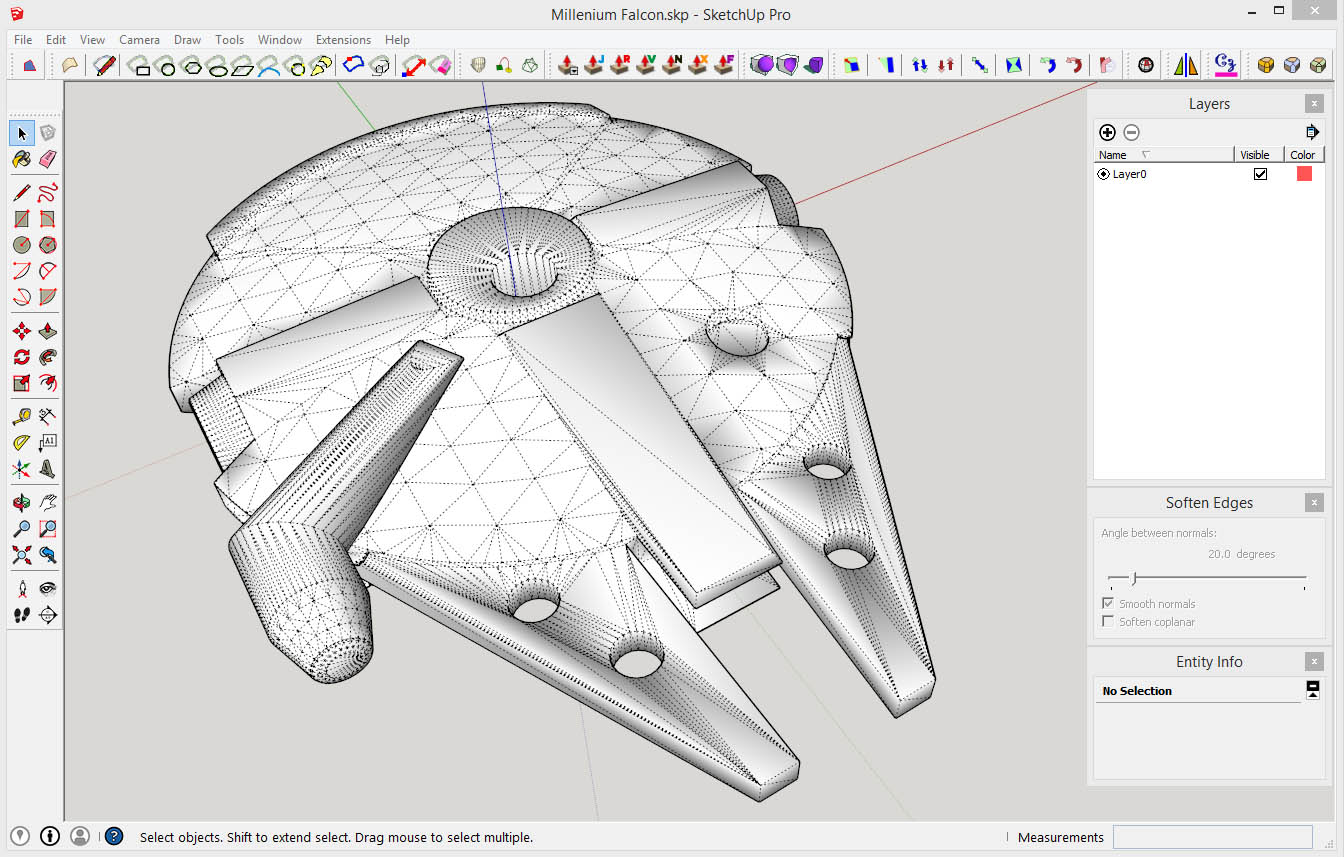Open the Help menu

point(397,40)
